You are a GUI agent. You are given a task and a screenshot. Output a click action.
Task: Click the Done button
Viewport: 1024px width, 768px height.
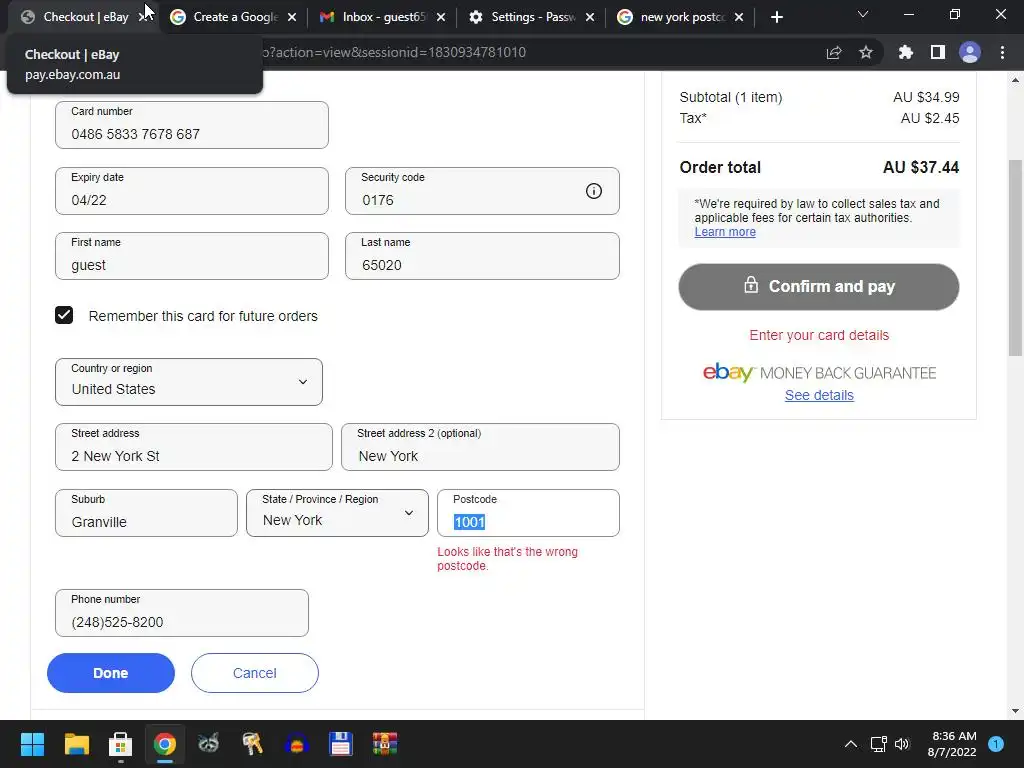(x=110, y=673)
